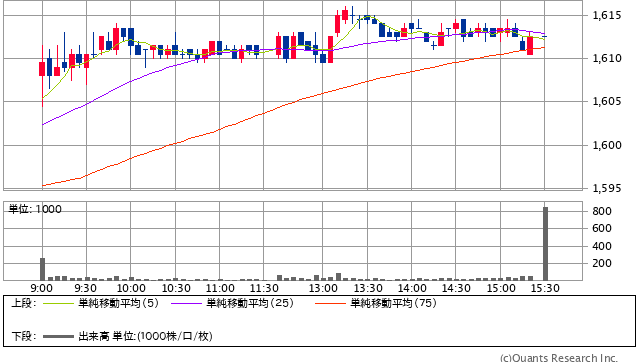Click the 15:00 time axis label

pos(501,288)
